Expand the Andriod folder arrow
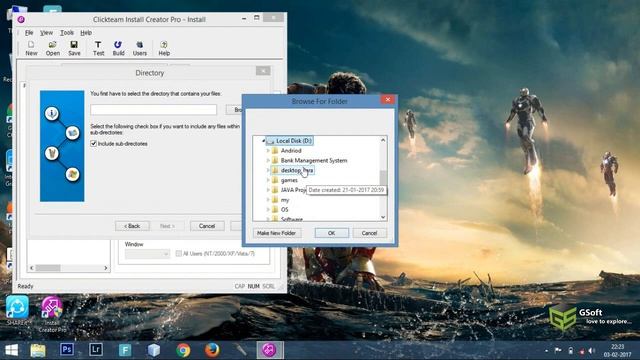The height and width of the screenshot is (360, 640). 268,151
